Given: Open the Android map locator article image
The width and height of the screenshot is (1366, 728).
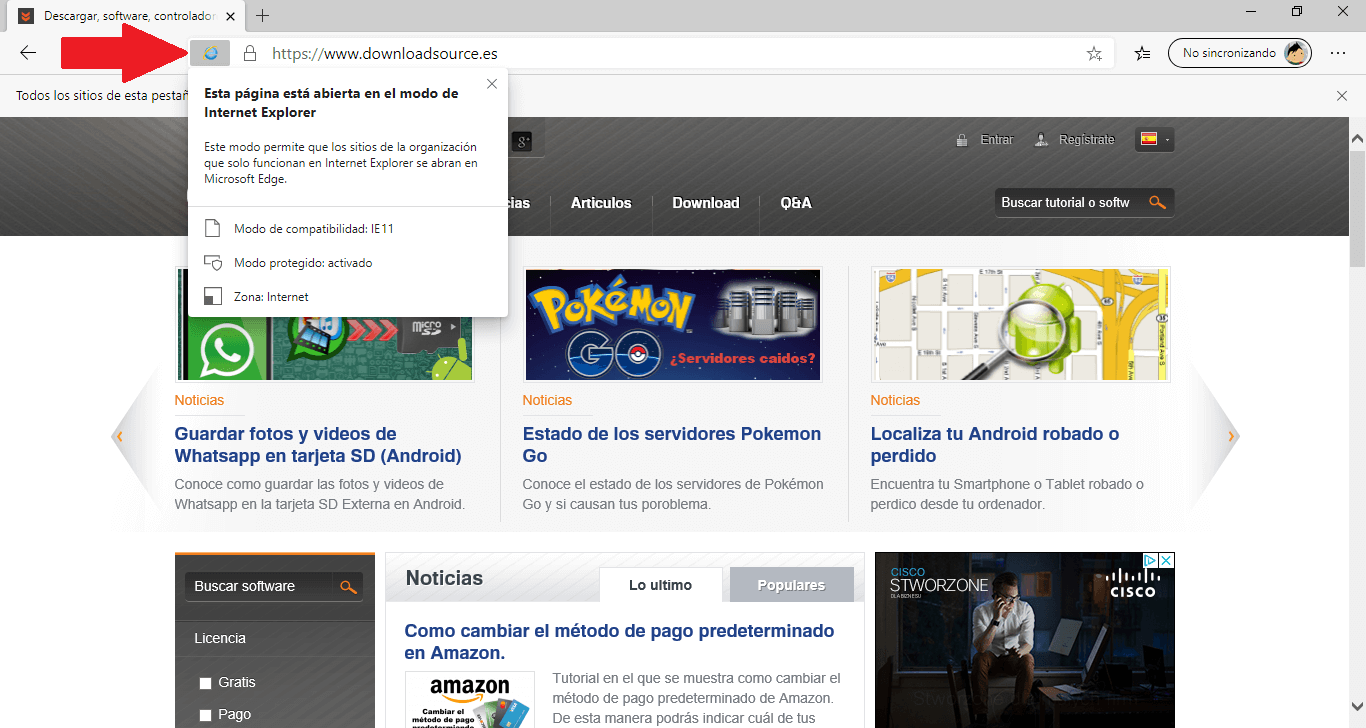Looking at the screenshot, I should click(1021, 324).
